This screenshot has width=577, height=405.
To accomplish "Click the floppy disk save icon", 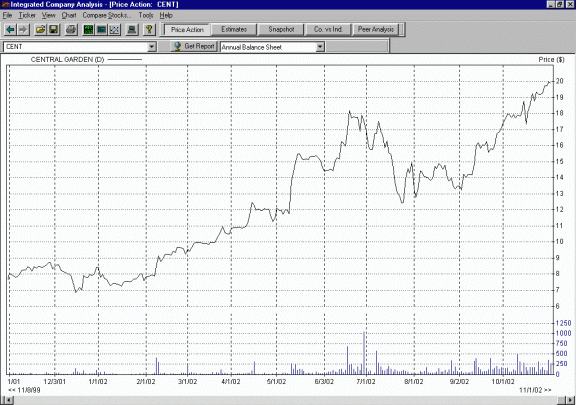I will (x=53, y=29).
